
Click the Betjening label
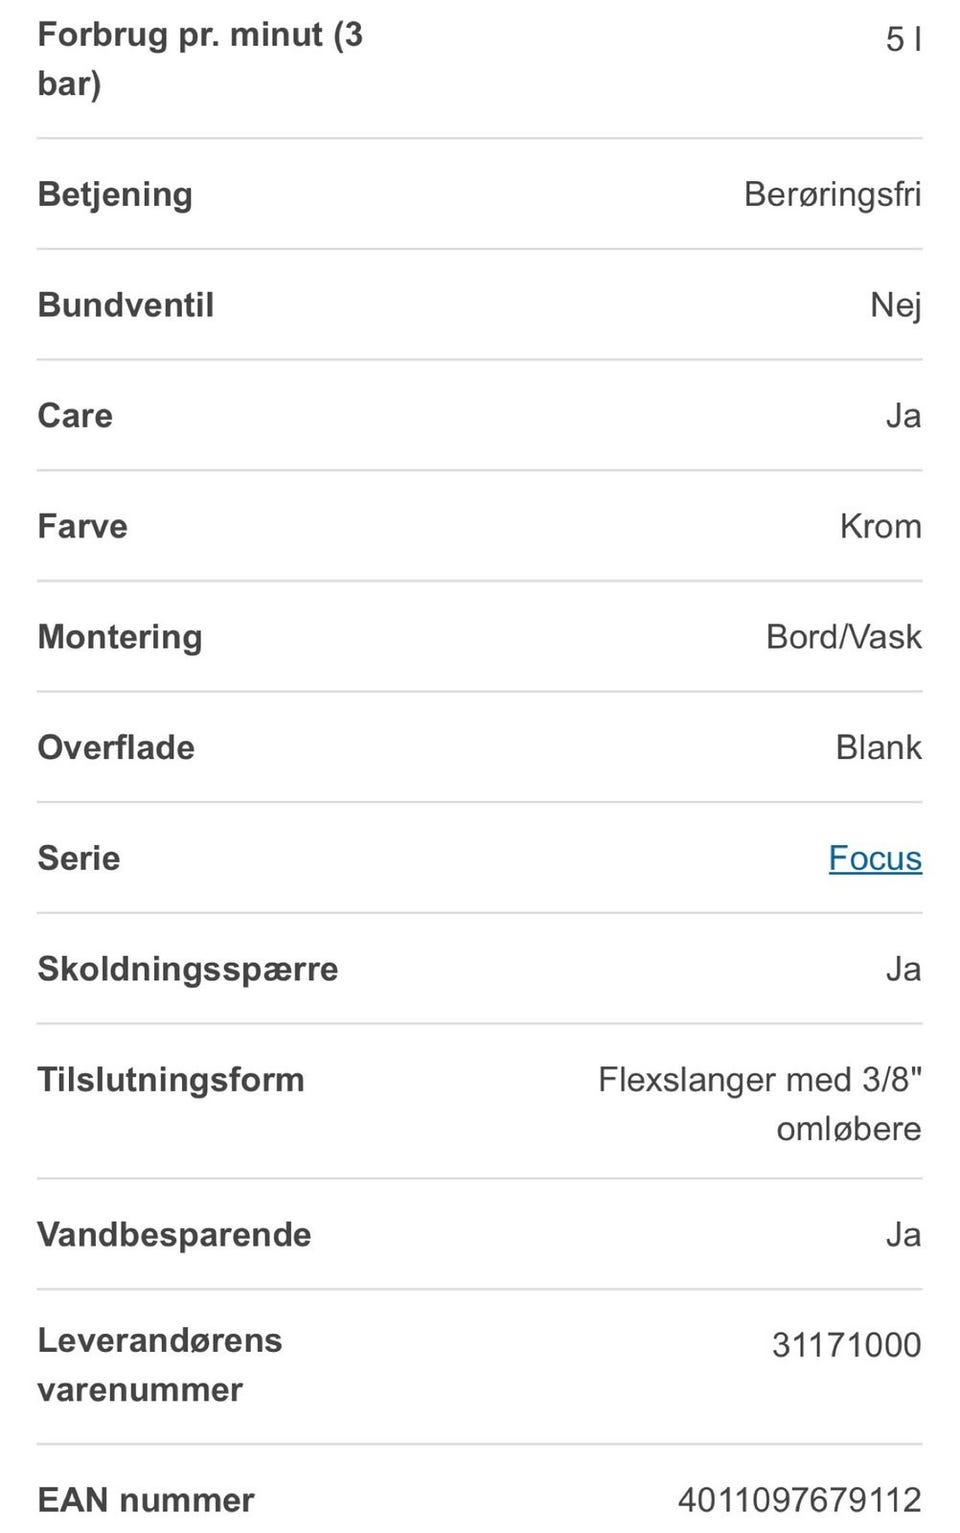point(115,194)
